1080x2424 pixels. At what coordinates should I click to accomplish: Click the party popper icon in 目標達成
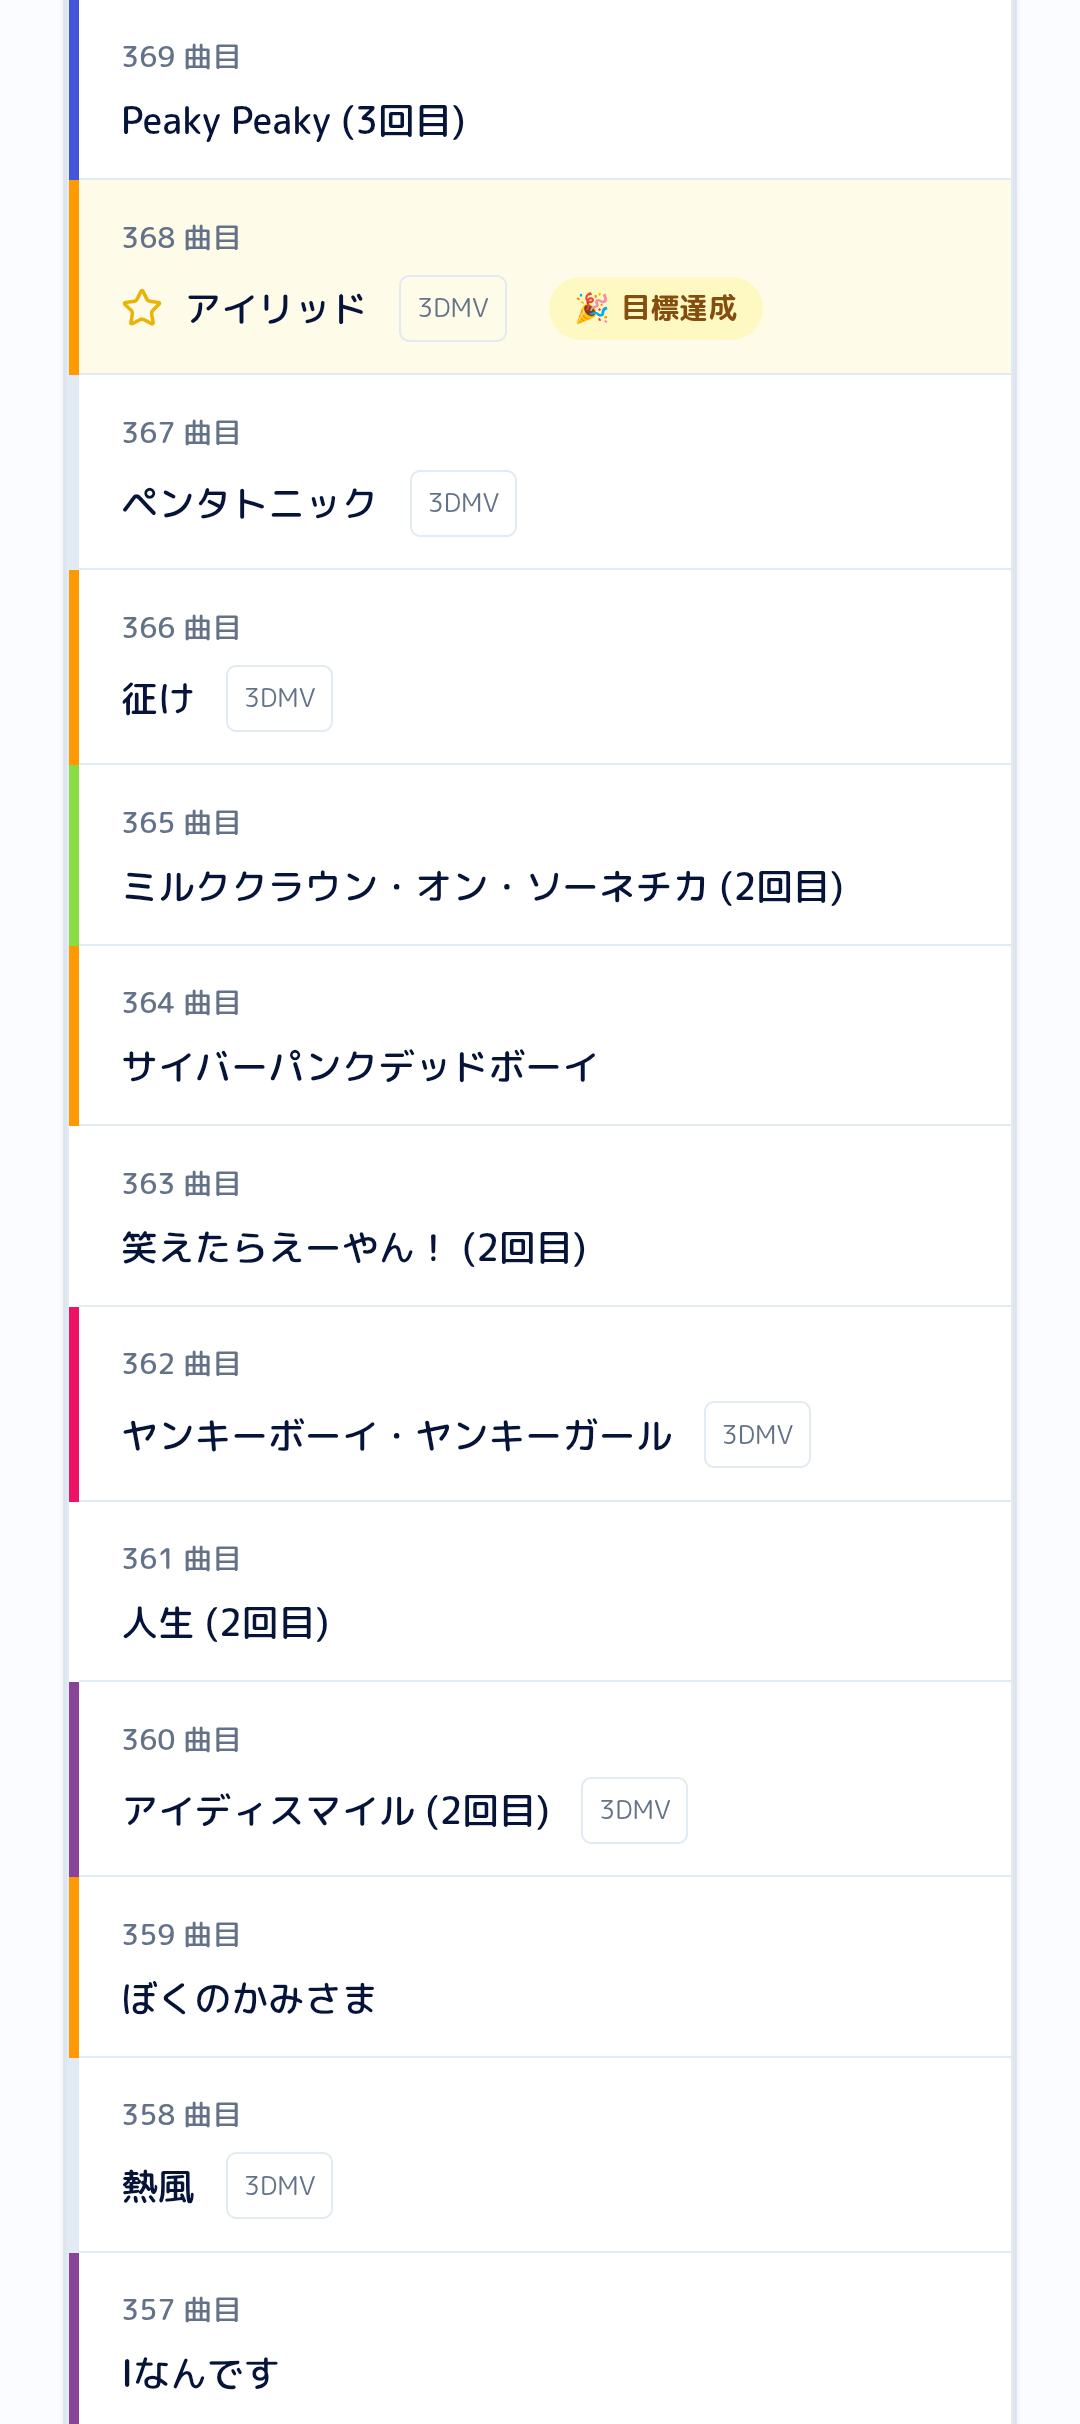[x=592, y=308]
